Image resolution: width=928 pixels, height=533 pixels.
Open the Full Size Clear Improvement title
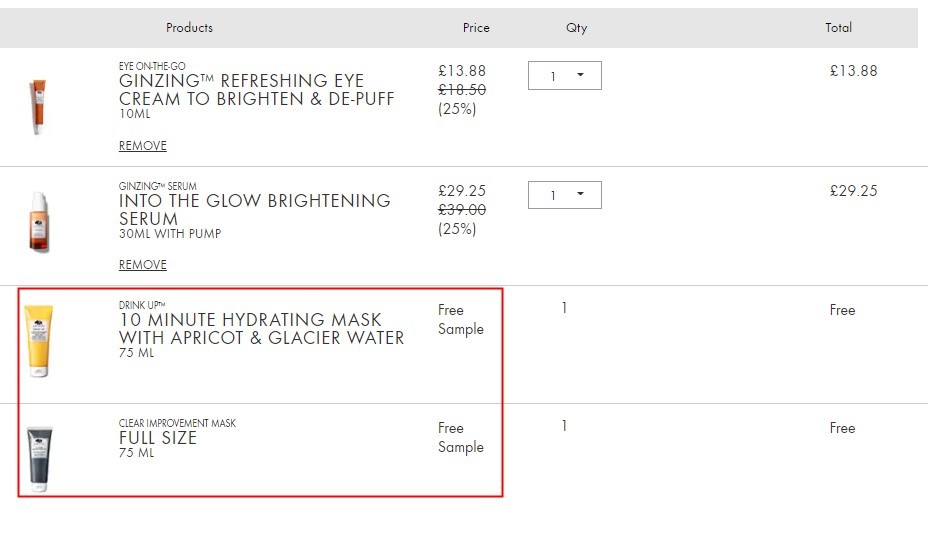coord(157,438)
